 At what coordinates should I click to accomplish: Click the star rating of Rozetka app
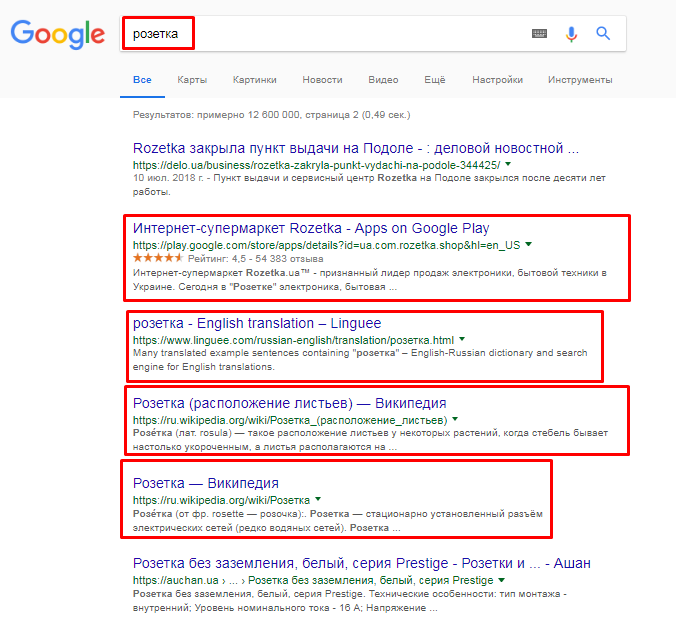pyautogui.click(x=158, y=258)
